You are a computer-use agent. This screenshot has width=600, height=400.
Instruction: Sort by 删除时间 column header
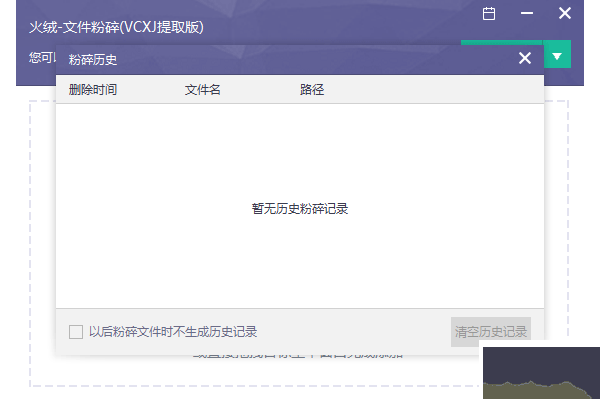pyautogui.click(x=93, y=90)
